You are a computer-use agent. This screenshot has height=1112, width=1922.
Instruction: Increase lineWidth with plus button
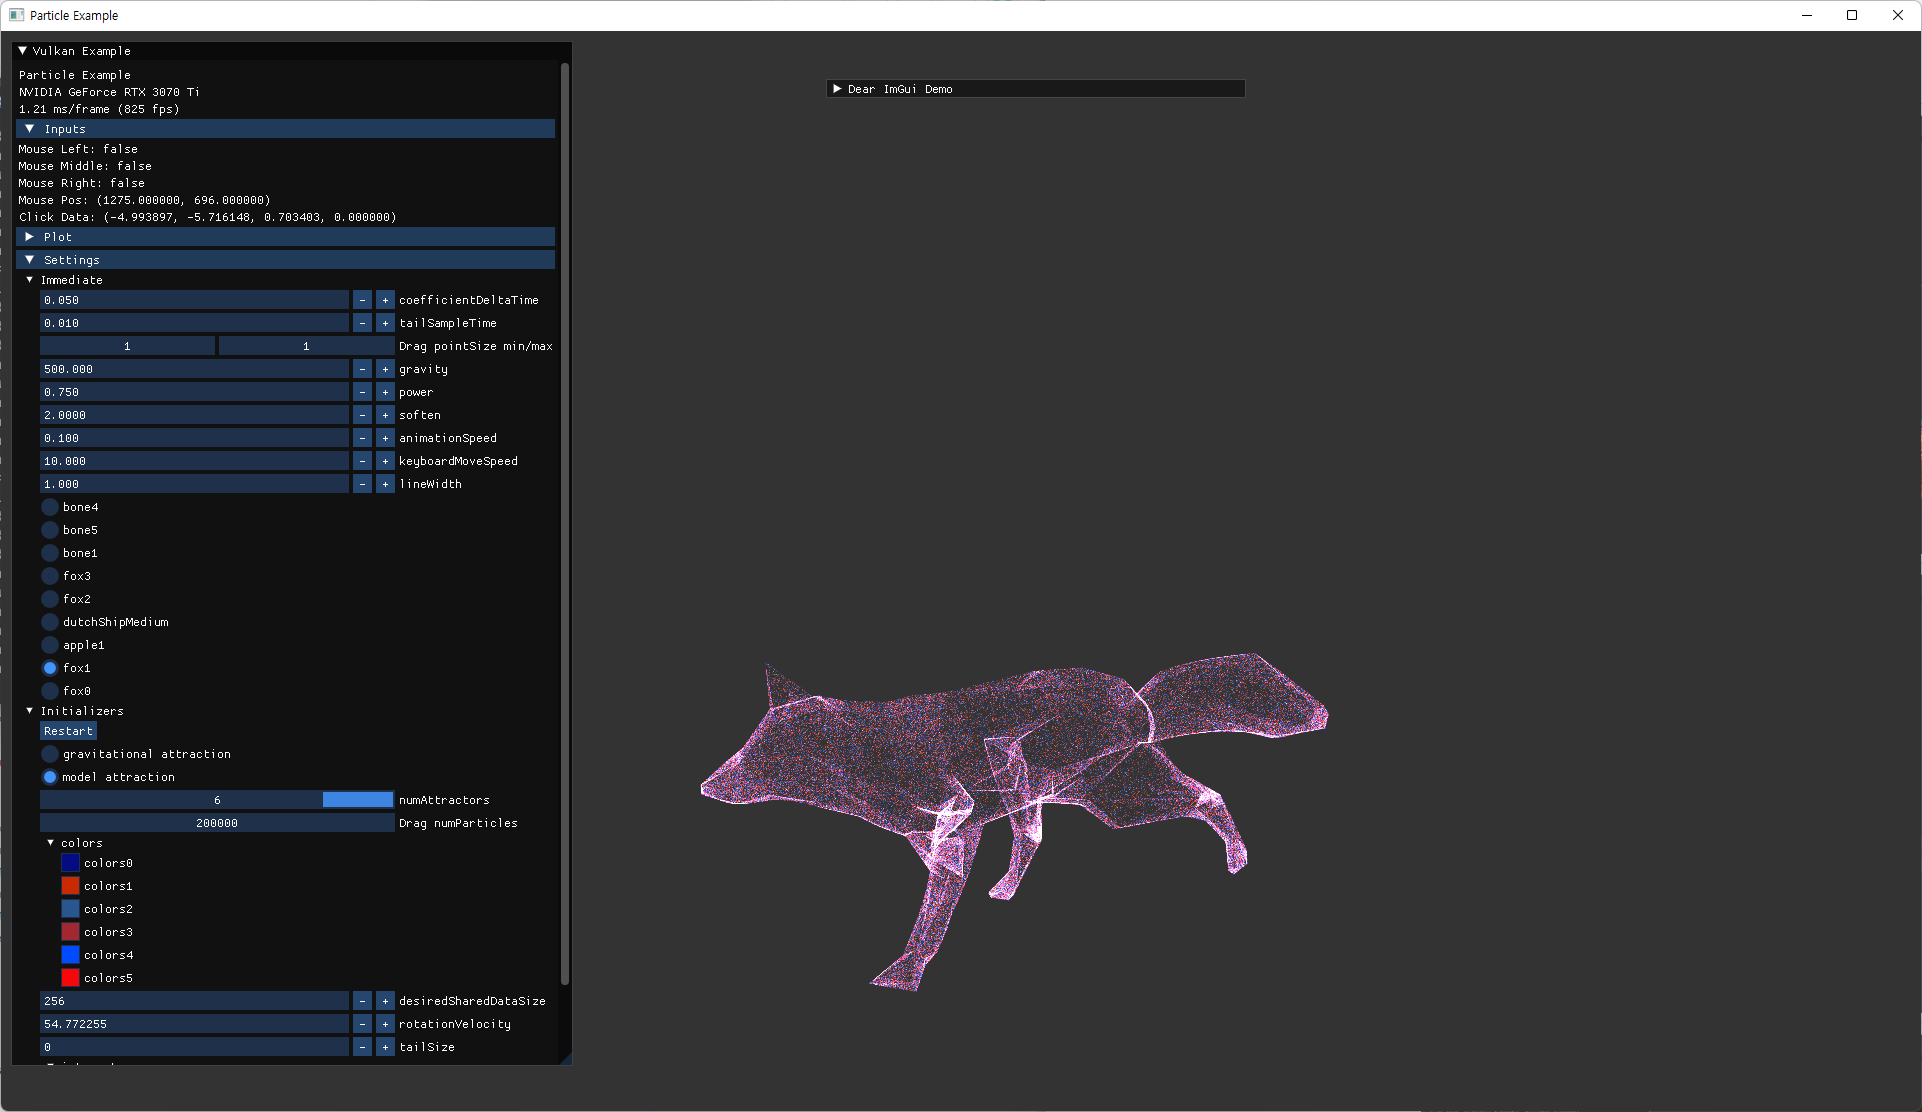click(x=385, y=484)
